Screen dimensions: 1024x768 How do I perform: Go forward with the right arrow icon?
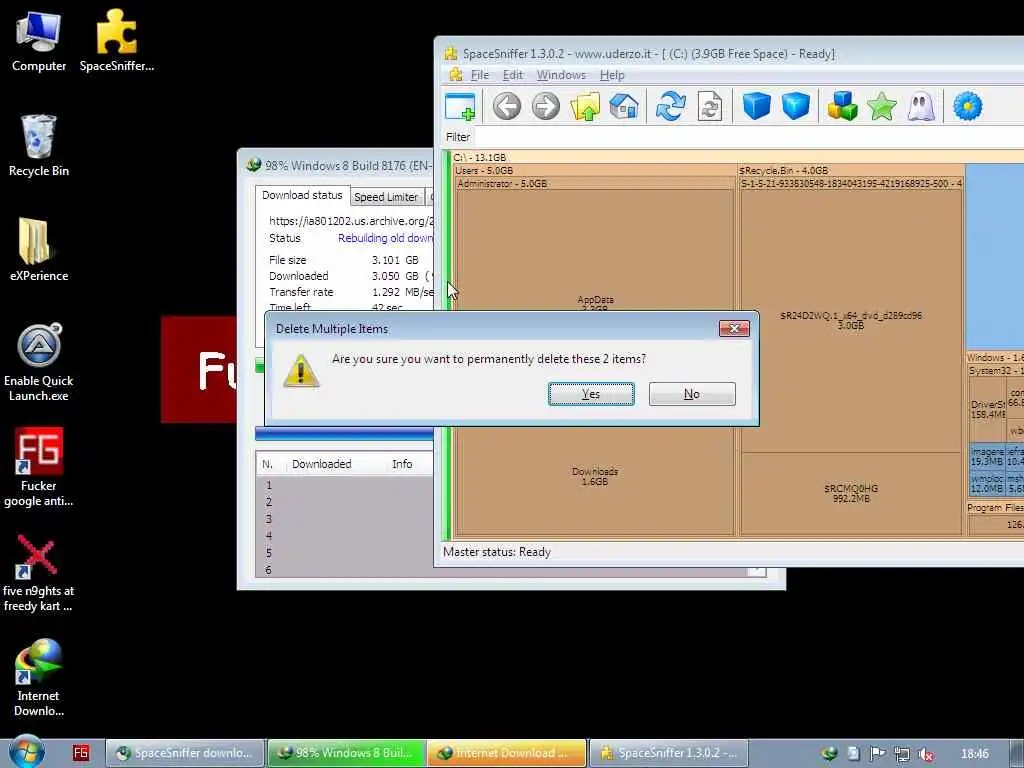pyautogui.click(x=546, y=106)
